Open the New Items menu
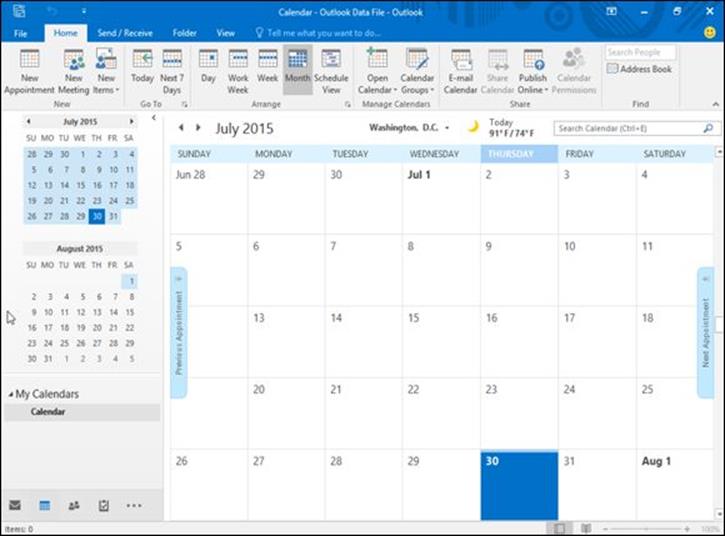This screenshot has width=725, height=536. (106, 71)
